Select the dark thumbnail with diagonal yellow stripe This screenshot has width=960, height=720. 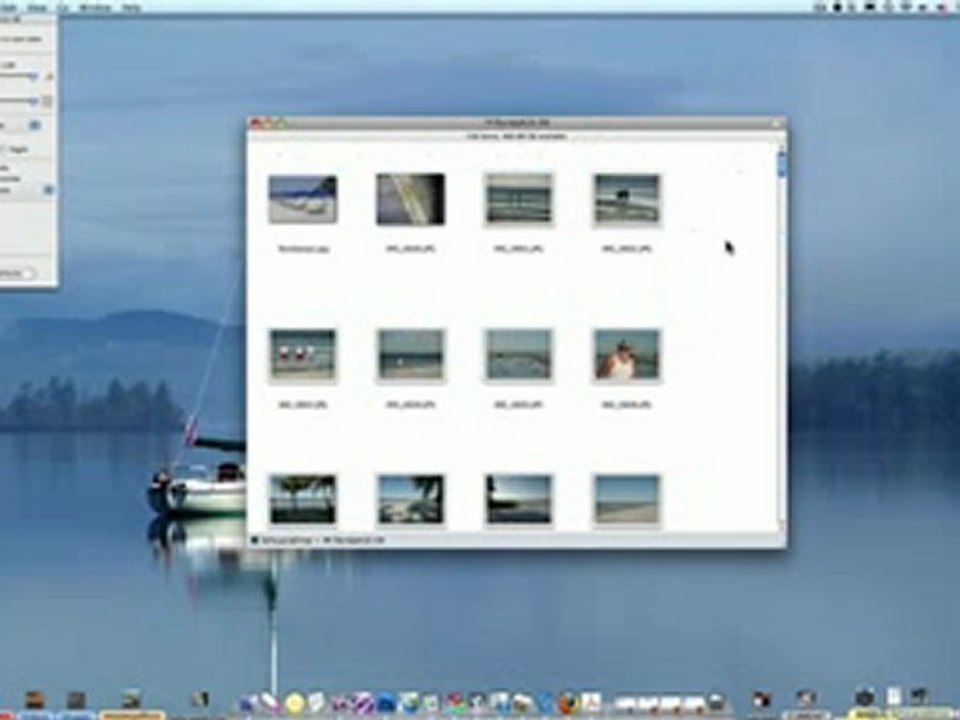[x=411, y=200]
